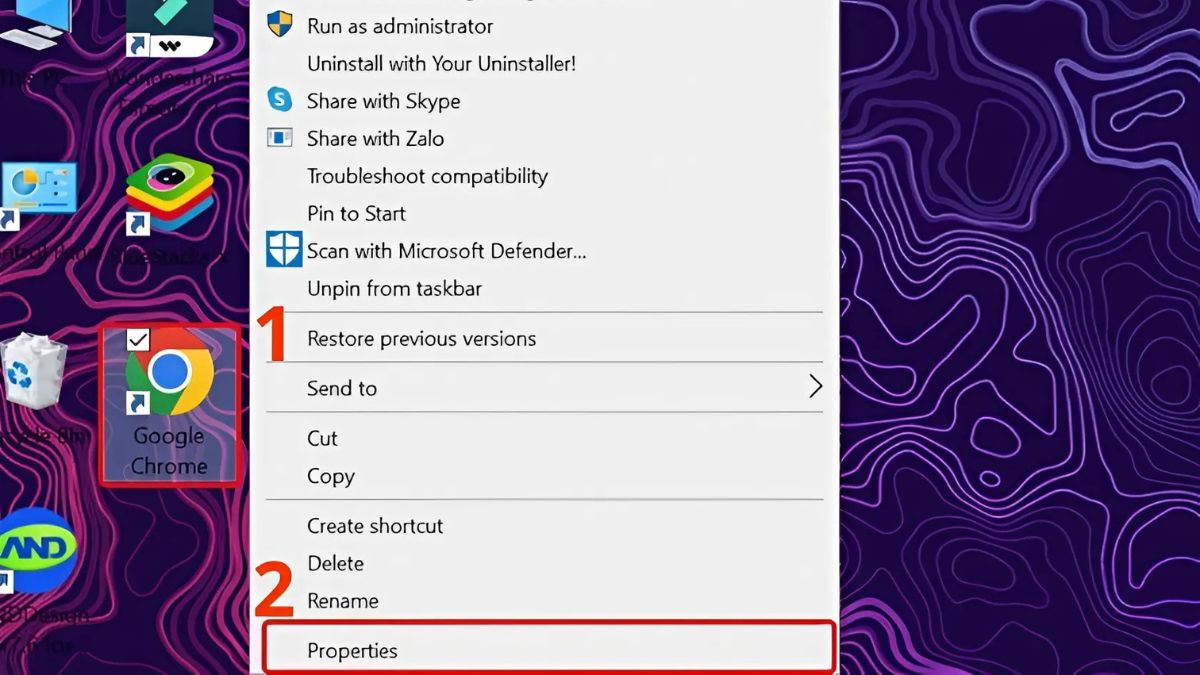
Task: Expand the Send to submenu arrow
Action: (815, 387)
